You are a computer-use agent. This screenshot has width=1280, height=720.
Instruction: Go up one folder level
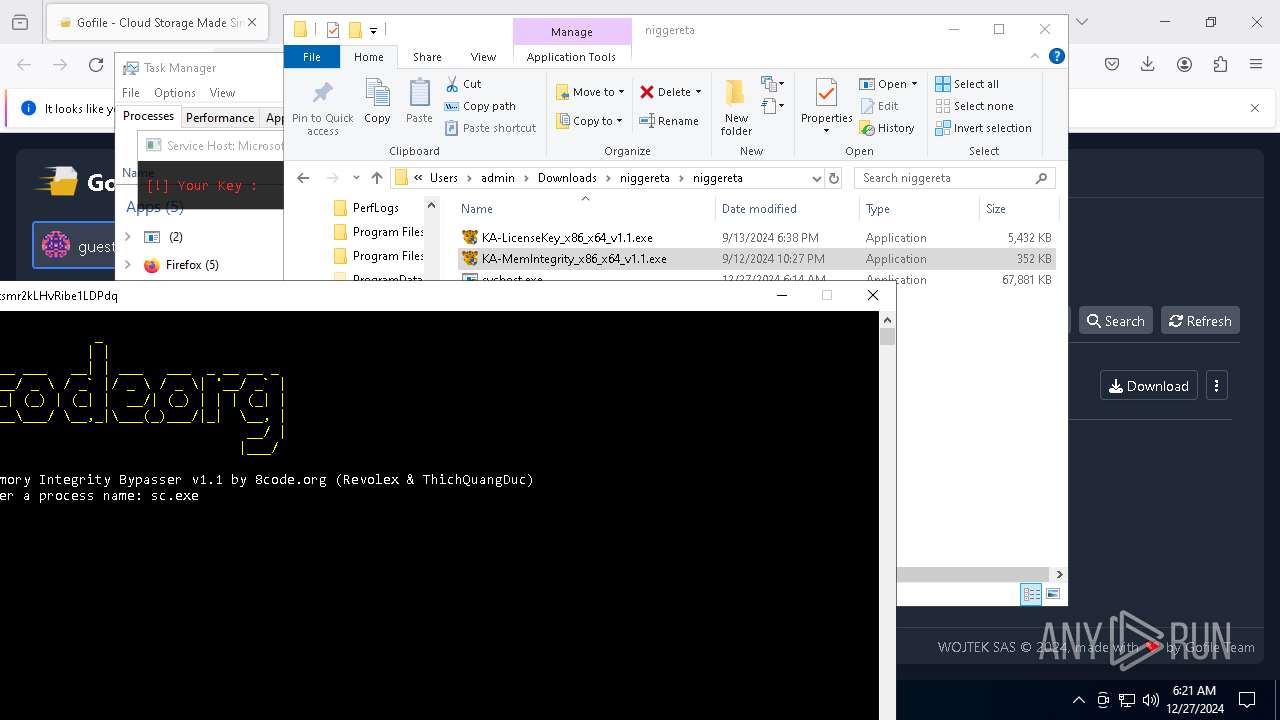tap(376, 178)
